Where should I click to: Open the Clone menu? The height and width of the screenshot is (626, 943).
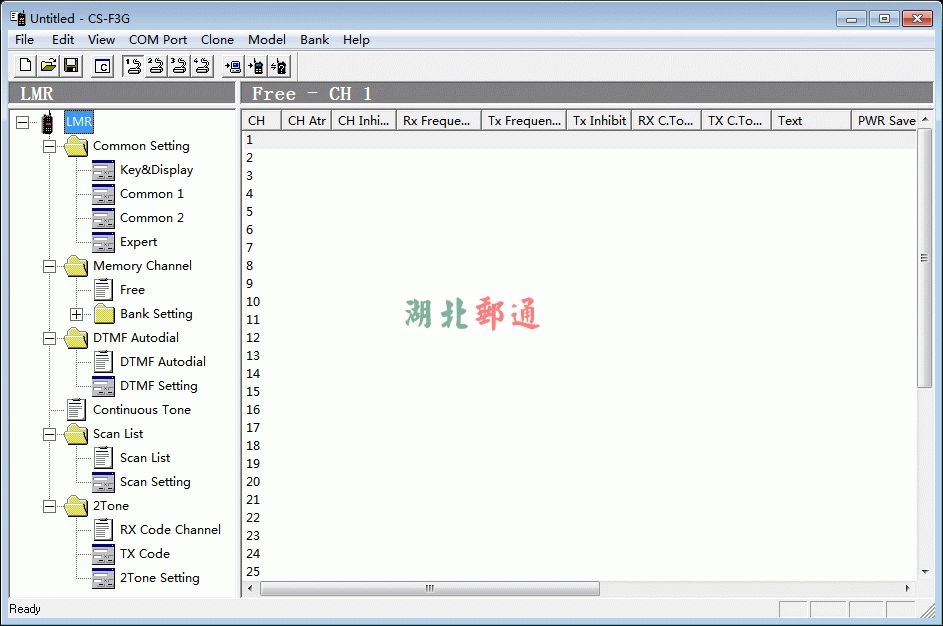coord(217,40)
